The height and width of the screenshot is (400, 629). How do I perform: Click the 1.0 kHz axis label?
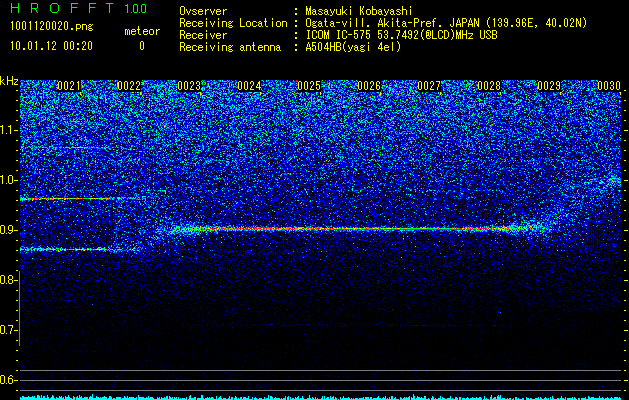[x=8, y=180]
